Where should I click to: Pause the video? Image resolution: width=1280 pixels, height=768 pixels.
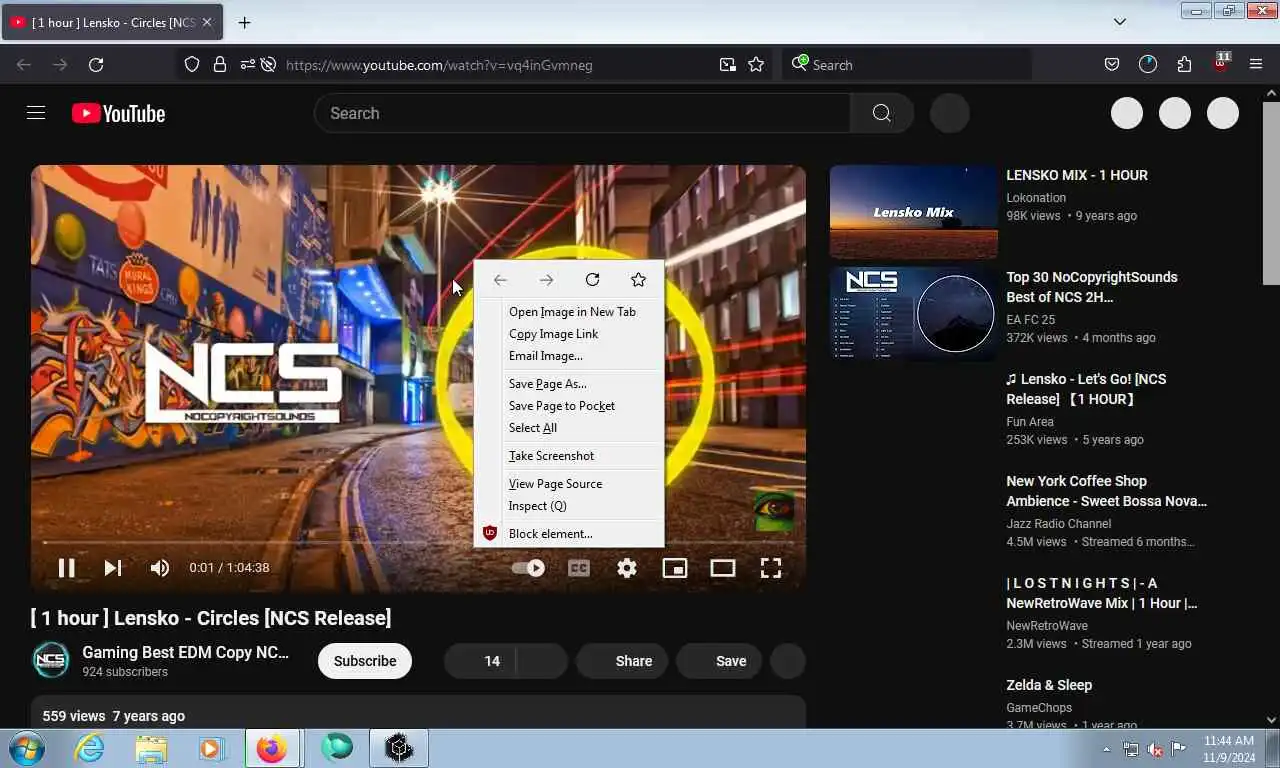[x=66, y=568]
